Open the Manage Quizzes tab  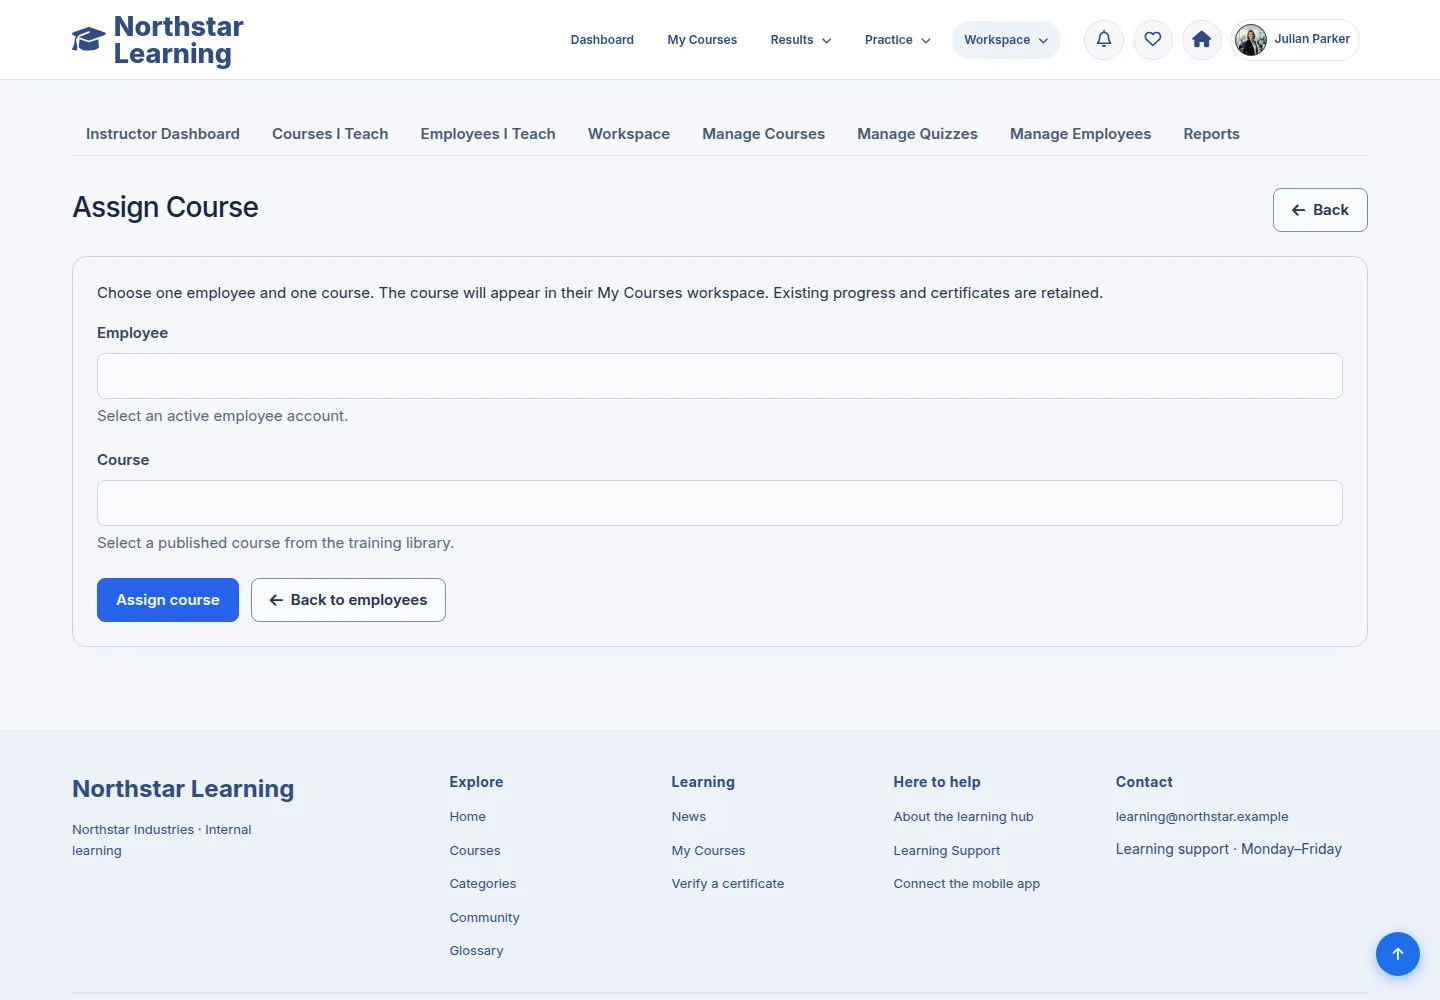(x=917, y=134)
